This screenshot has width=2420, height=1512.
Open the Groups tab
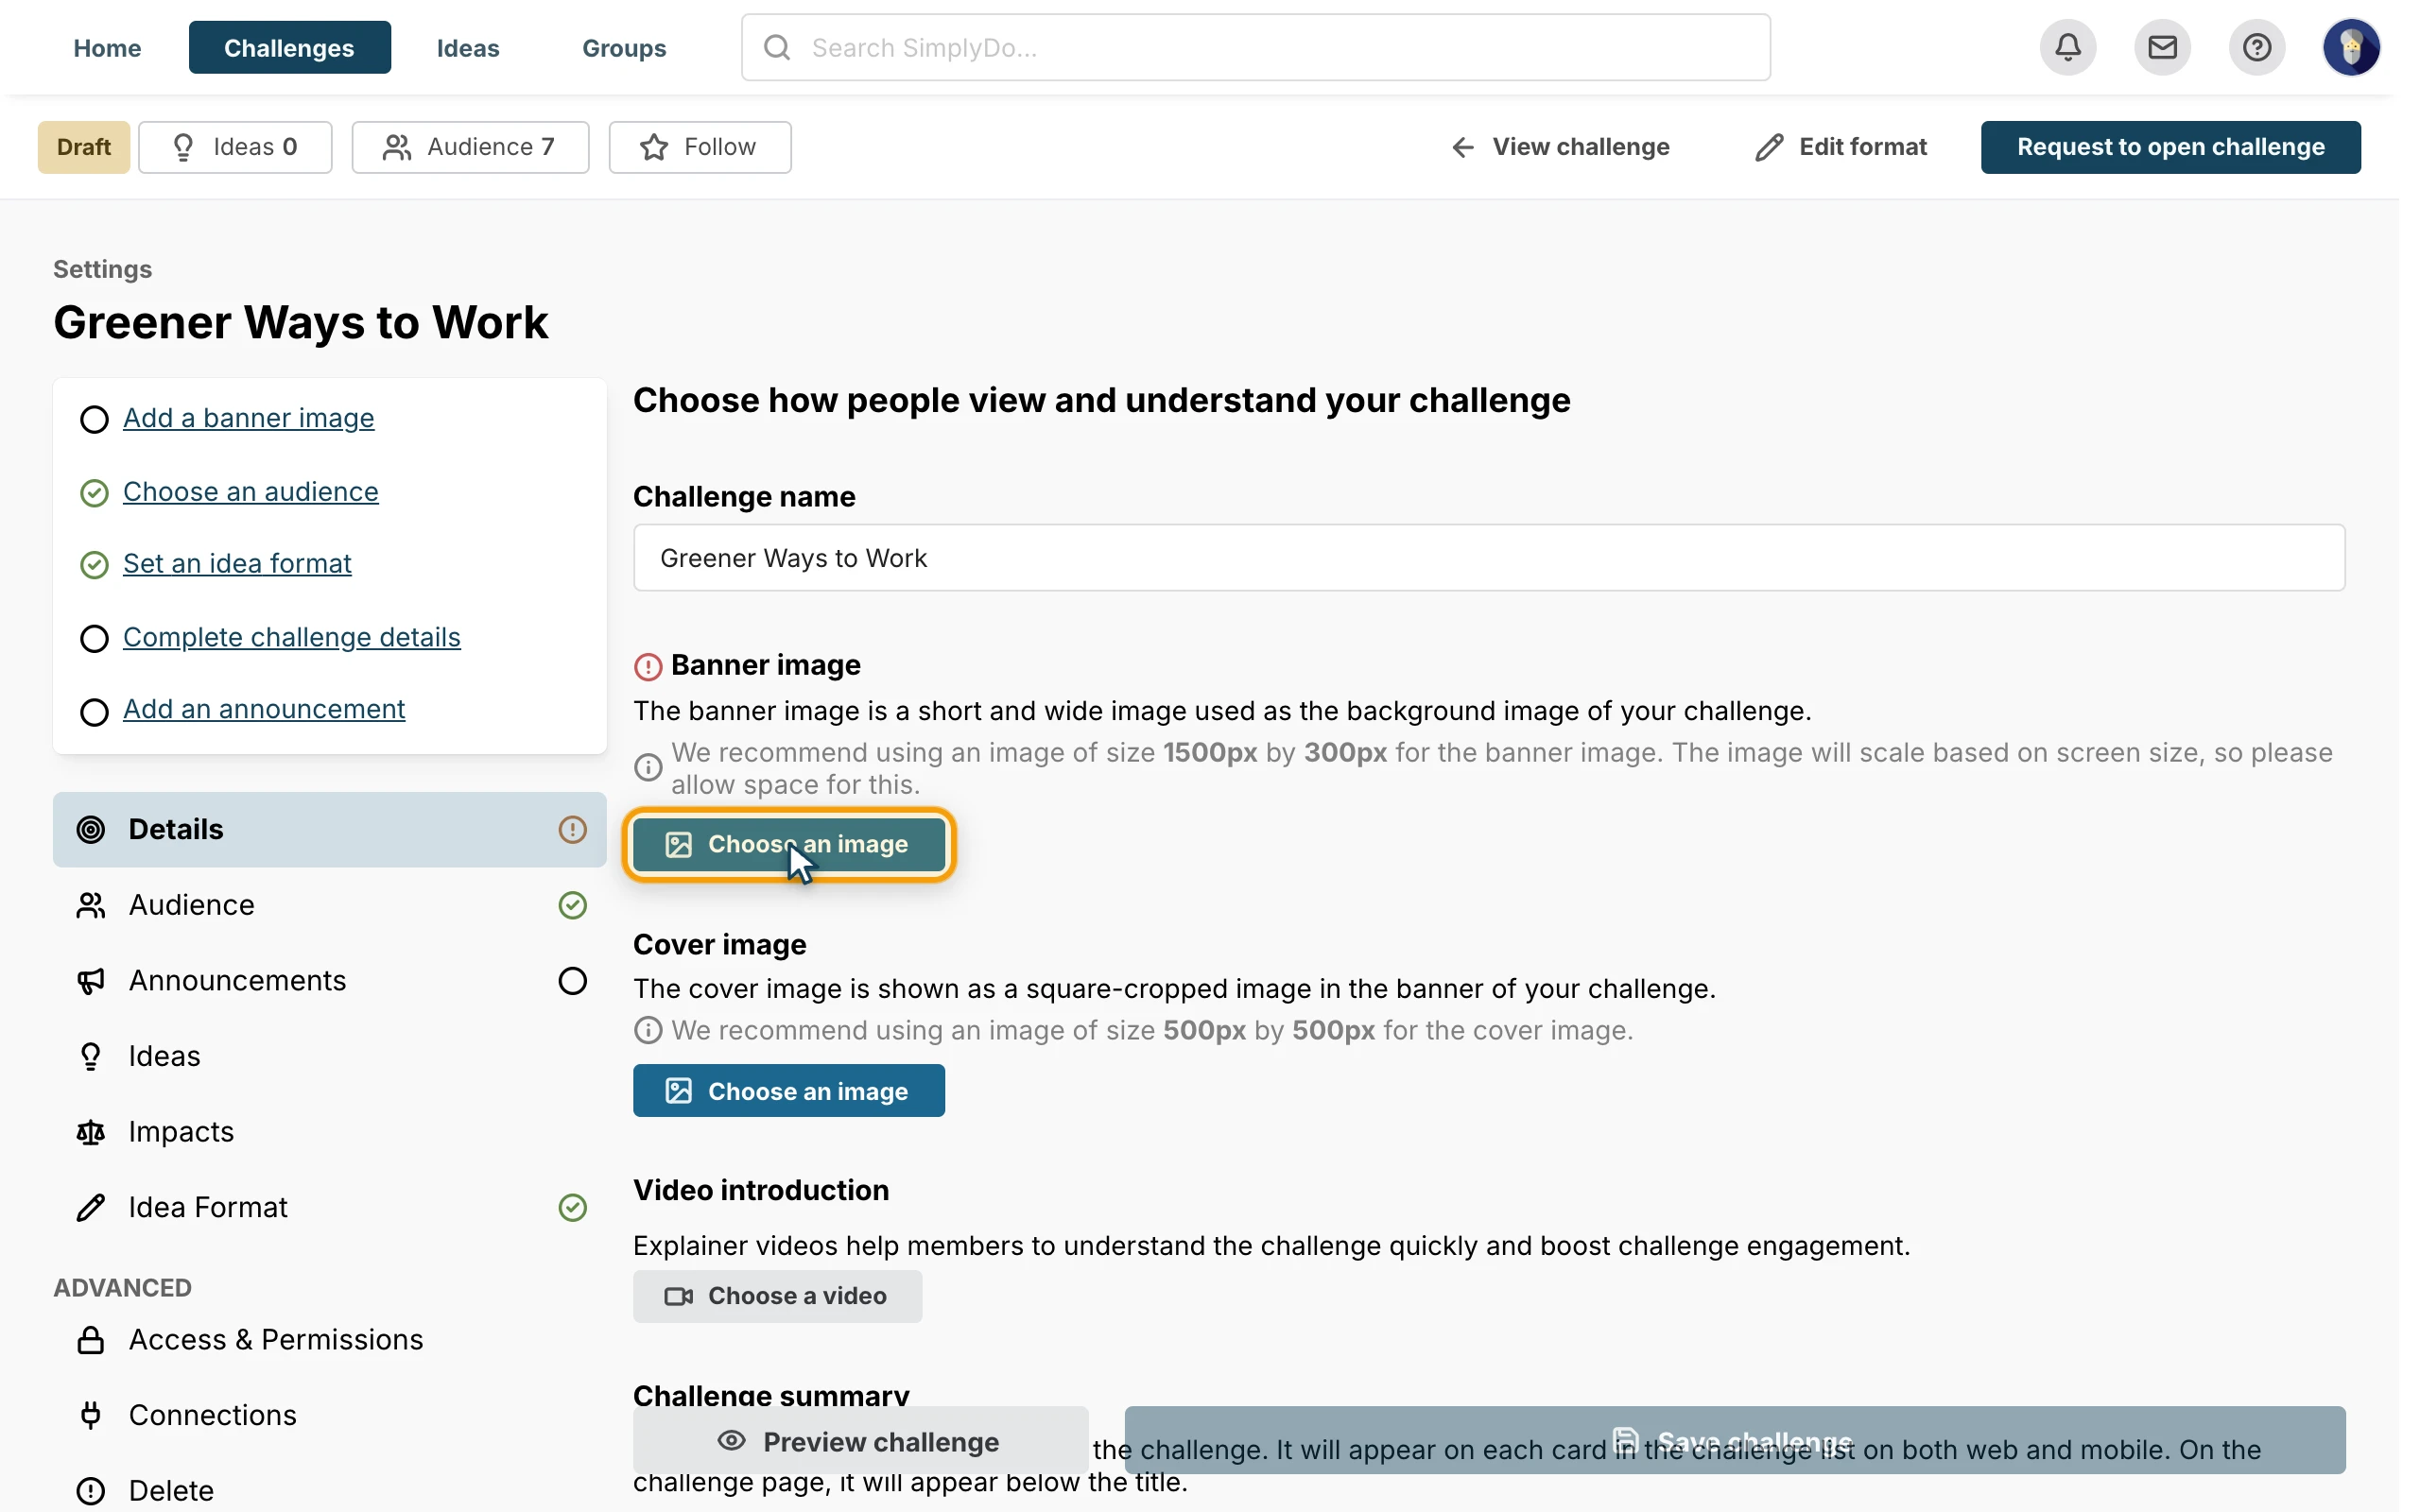click(x=624, y=48)
